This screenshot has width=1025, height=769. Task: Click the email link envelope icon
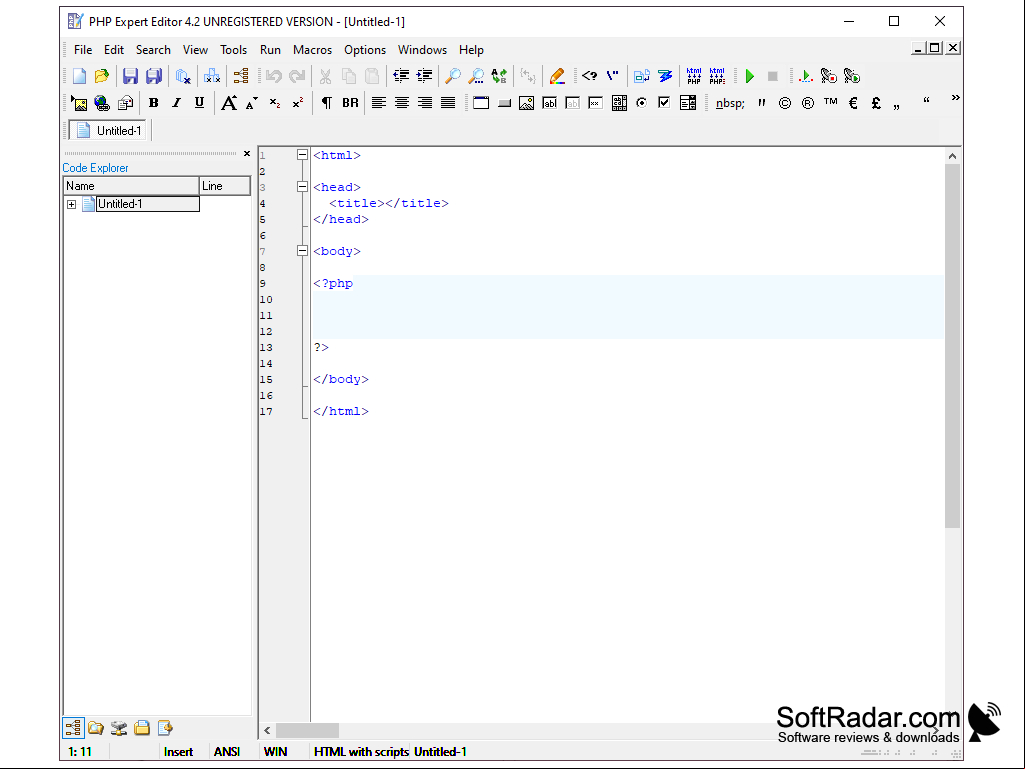coord(126,103)
